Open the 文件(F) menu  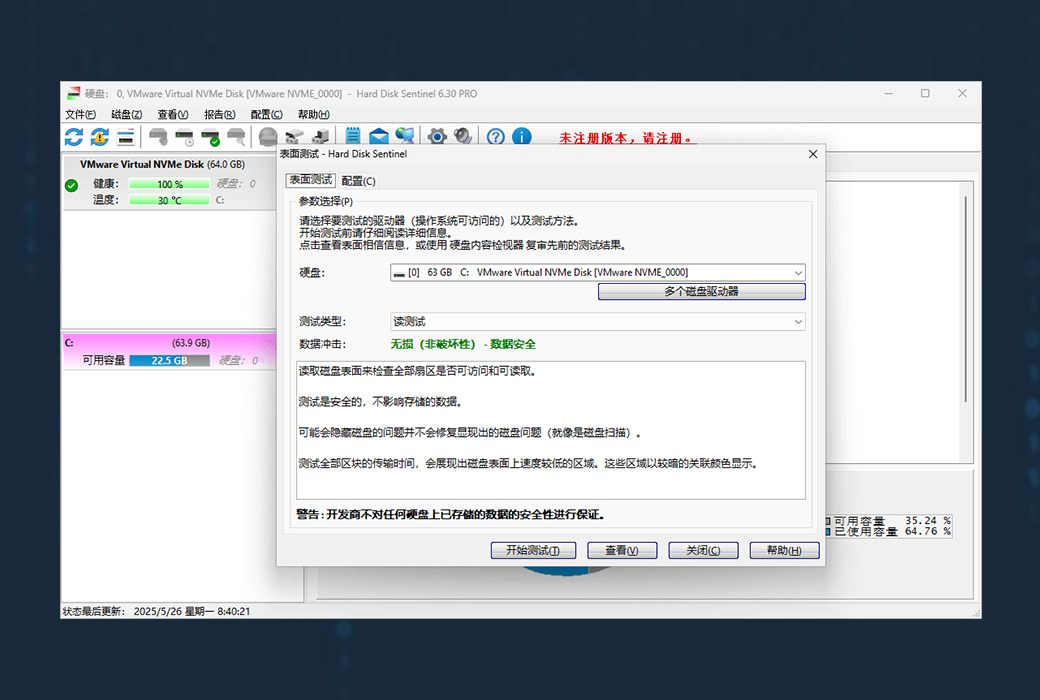point(80,114)
